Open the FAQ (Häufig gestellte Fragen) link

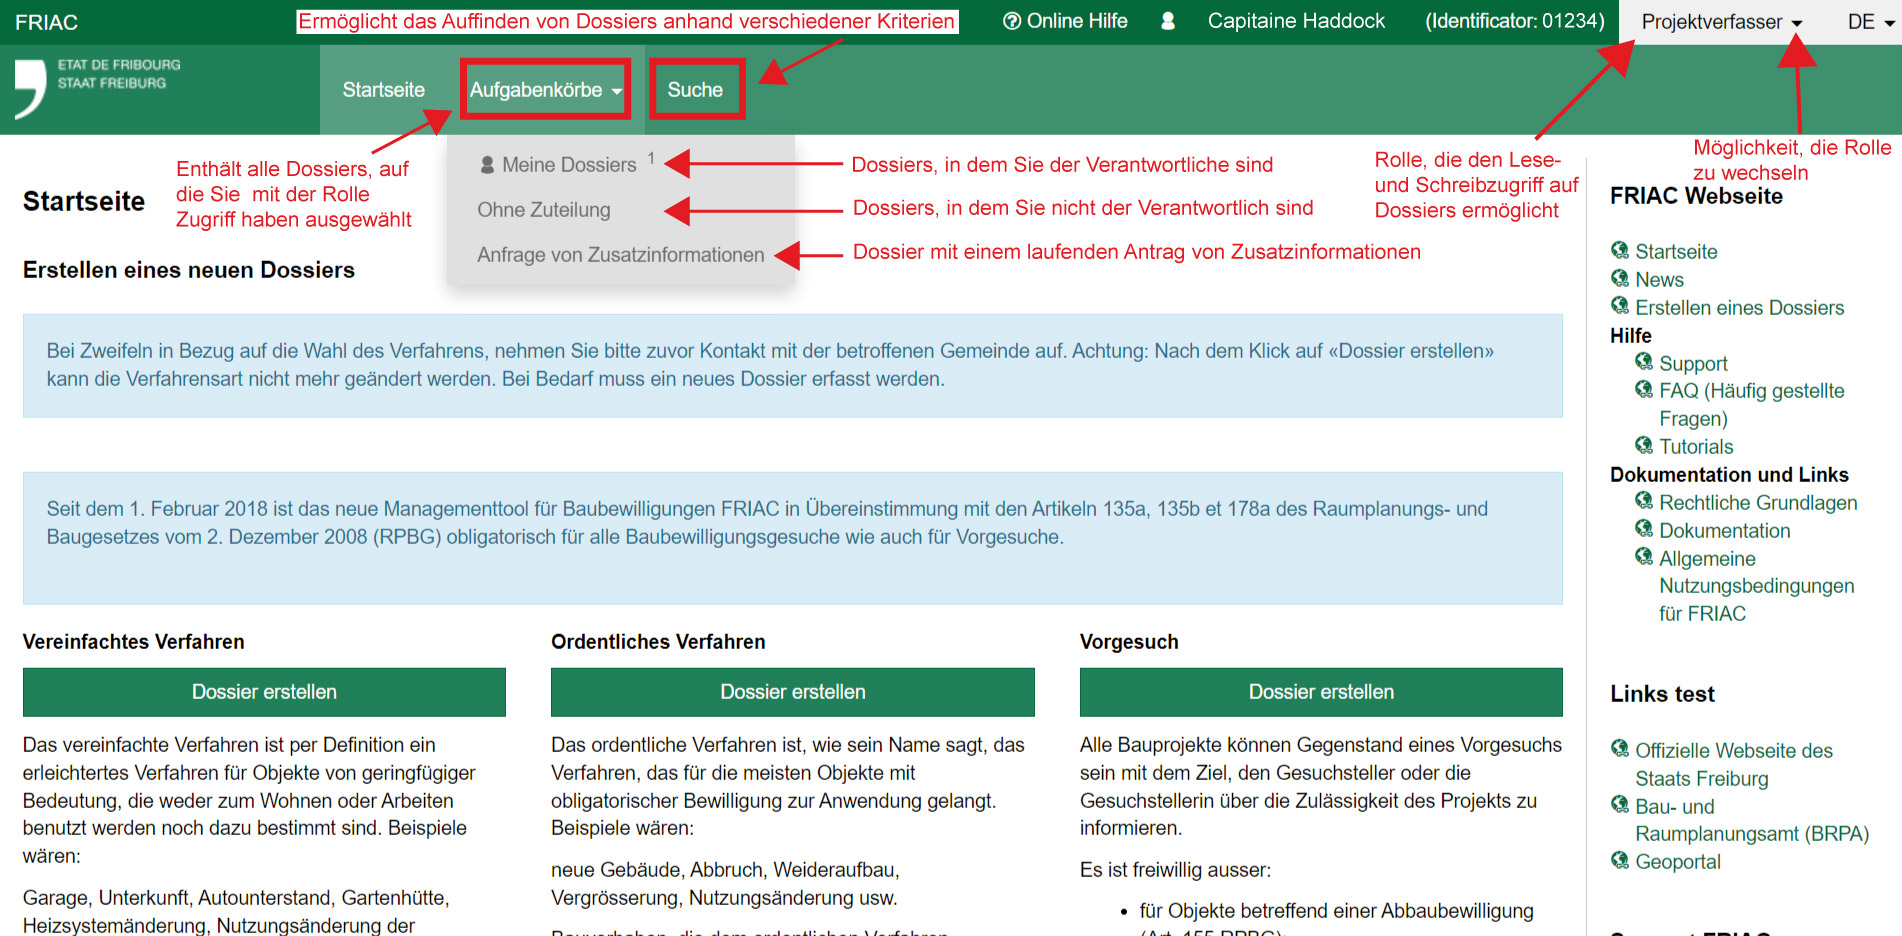(x=1751, y=391)
